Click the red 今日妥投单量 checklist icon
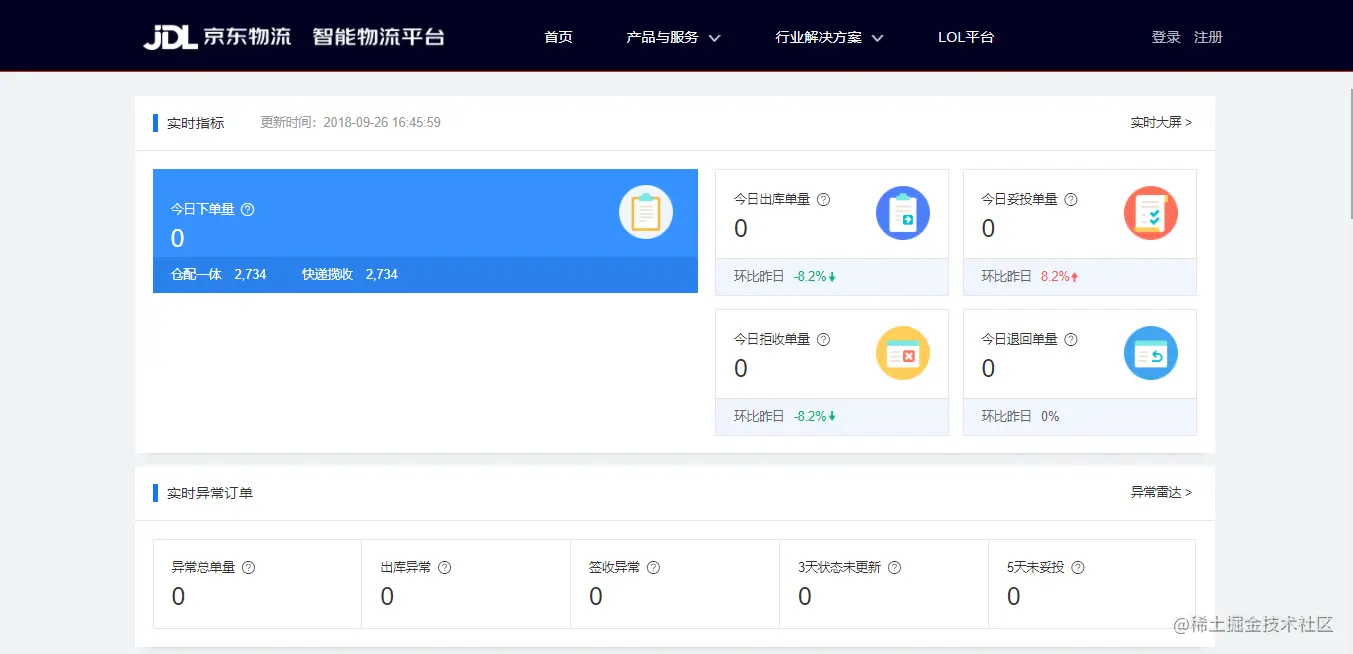Viewport: 1353px width, 654px height. (1151, 213)
